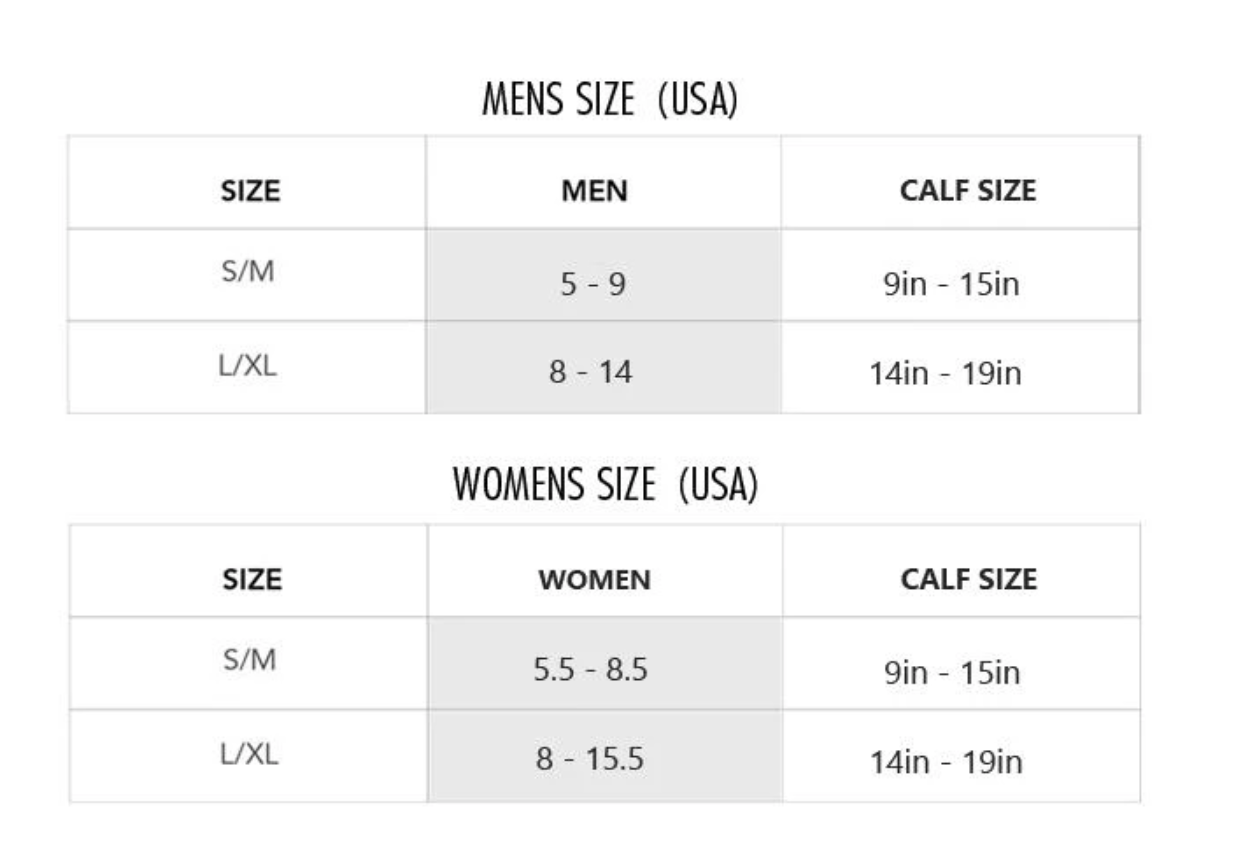Click the womens 8 - 15.5 size cell

pos(605,756)
